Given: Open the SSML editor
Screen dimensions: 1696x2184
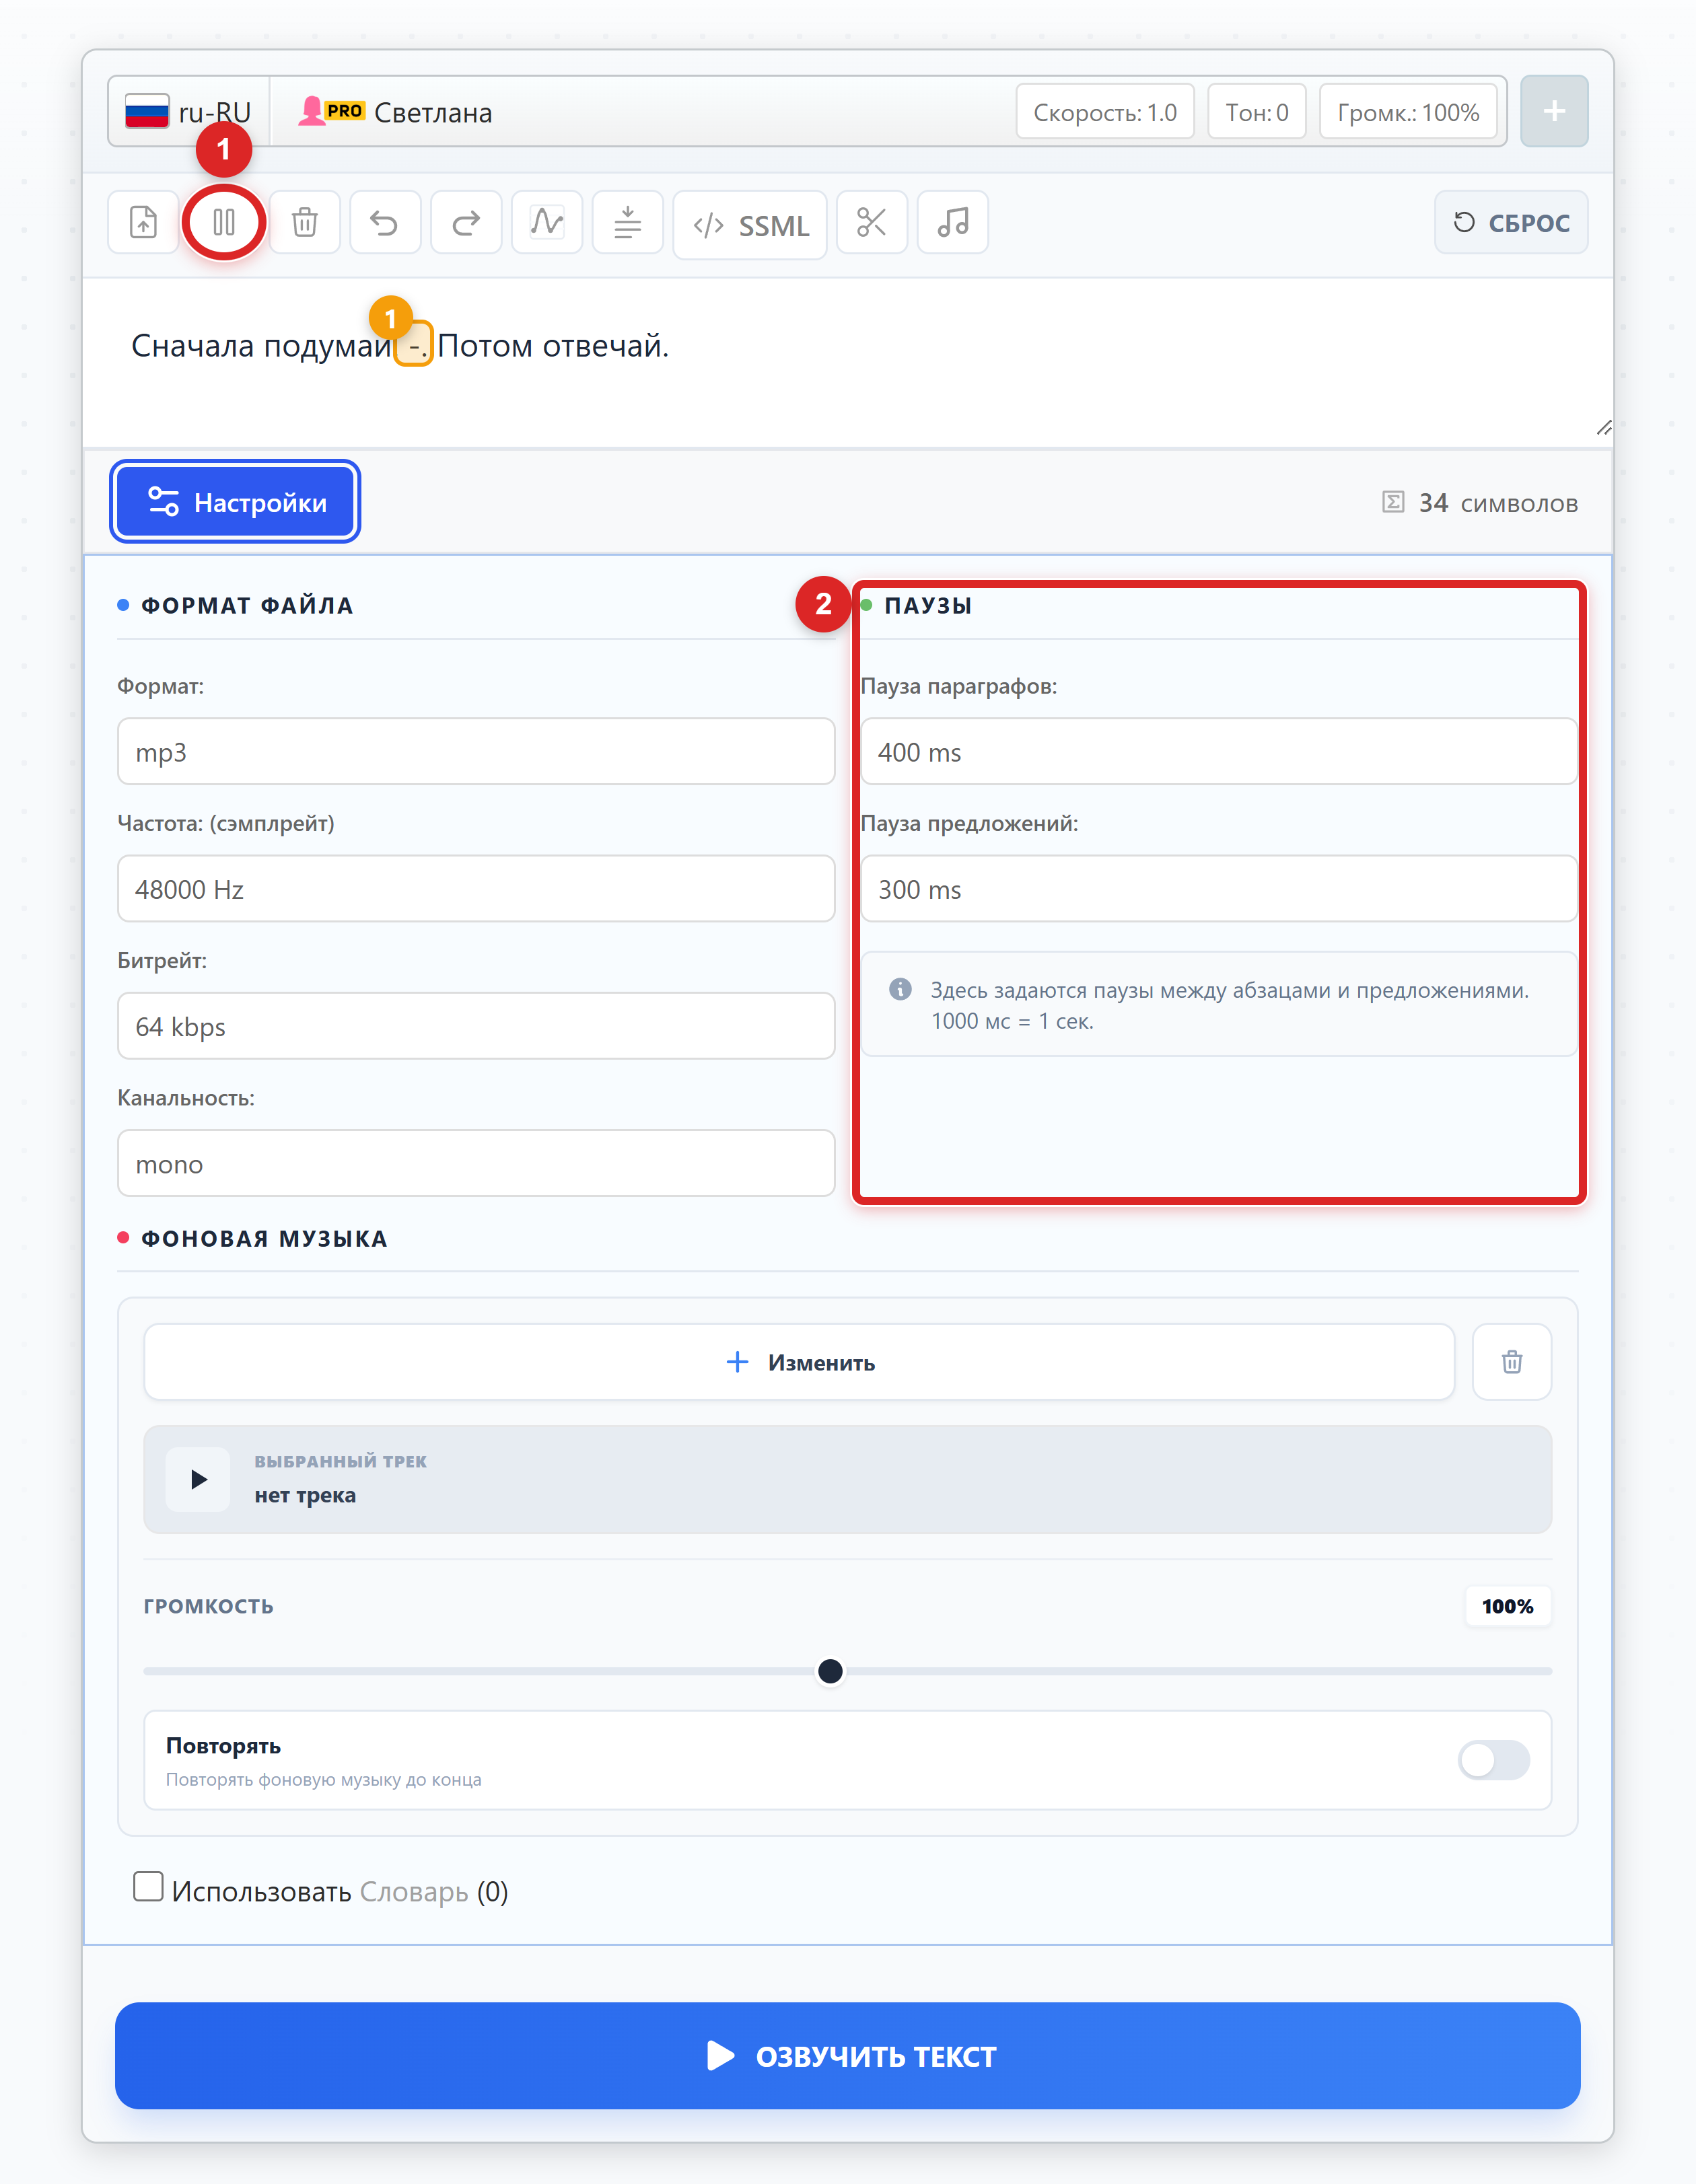Looking at the screenshot, I should click(750, 225).
